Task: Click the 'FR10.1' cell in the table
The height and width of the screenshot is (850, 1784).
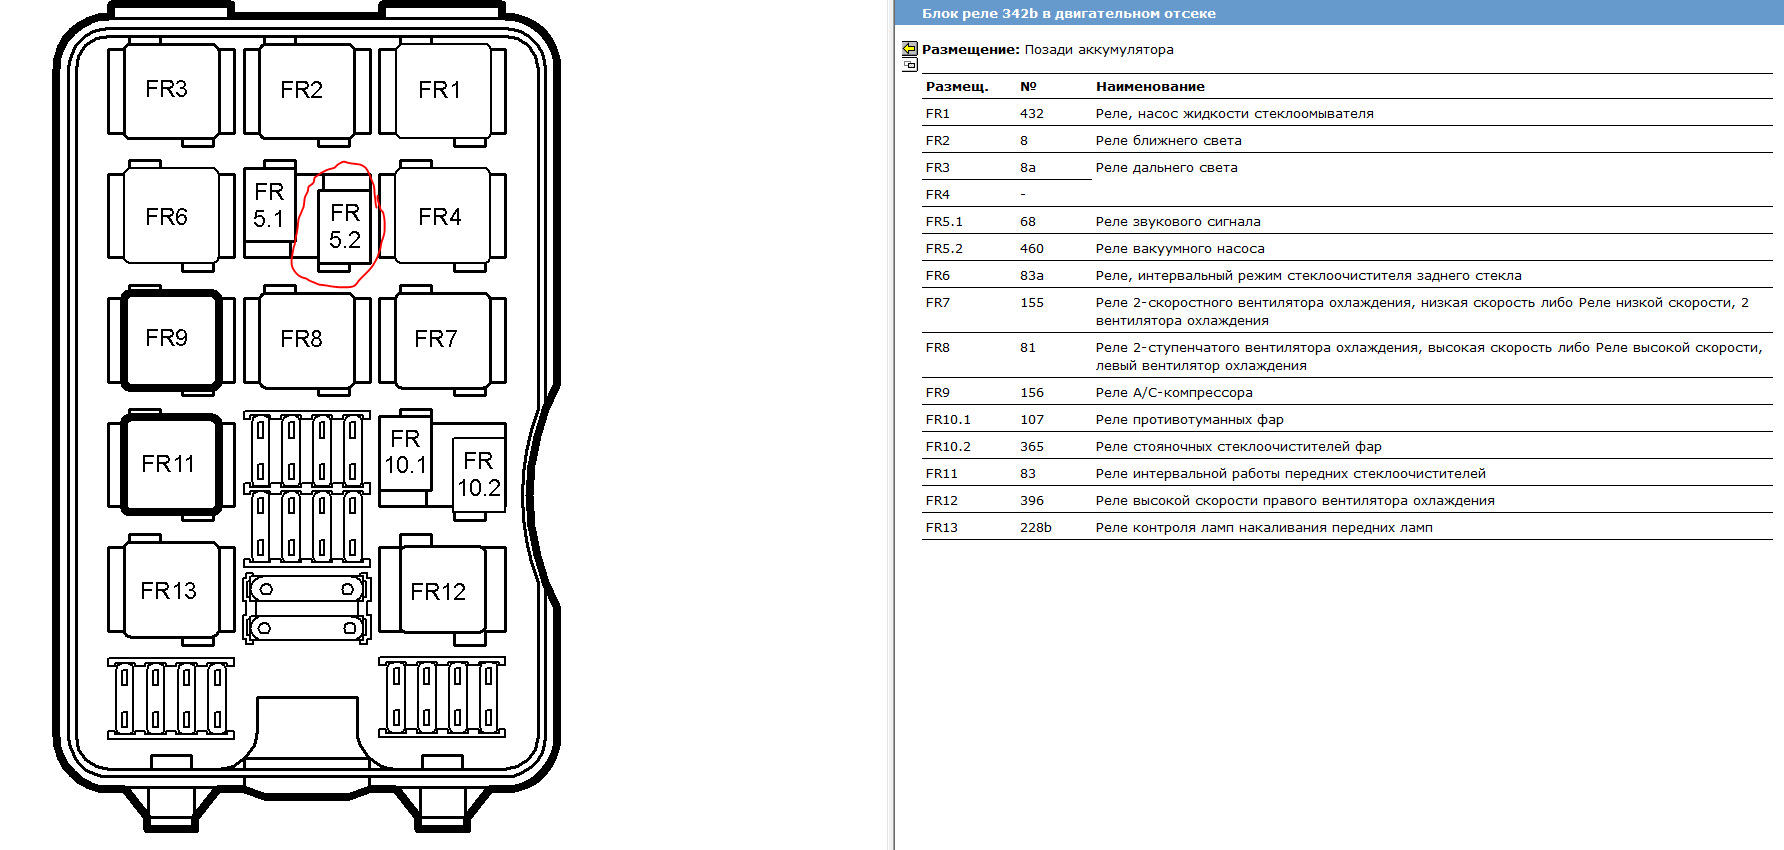Action: (x=948, y=420)
